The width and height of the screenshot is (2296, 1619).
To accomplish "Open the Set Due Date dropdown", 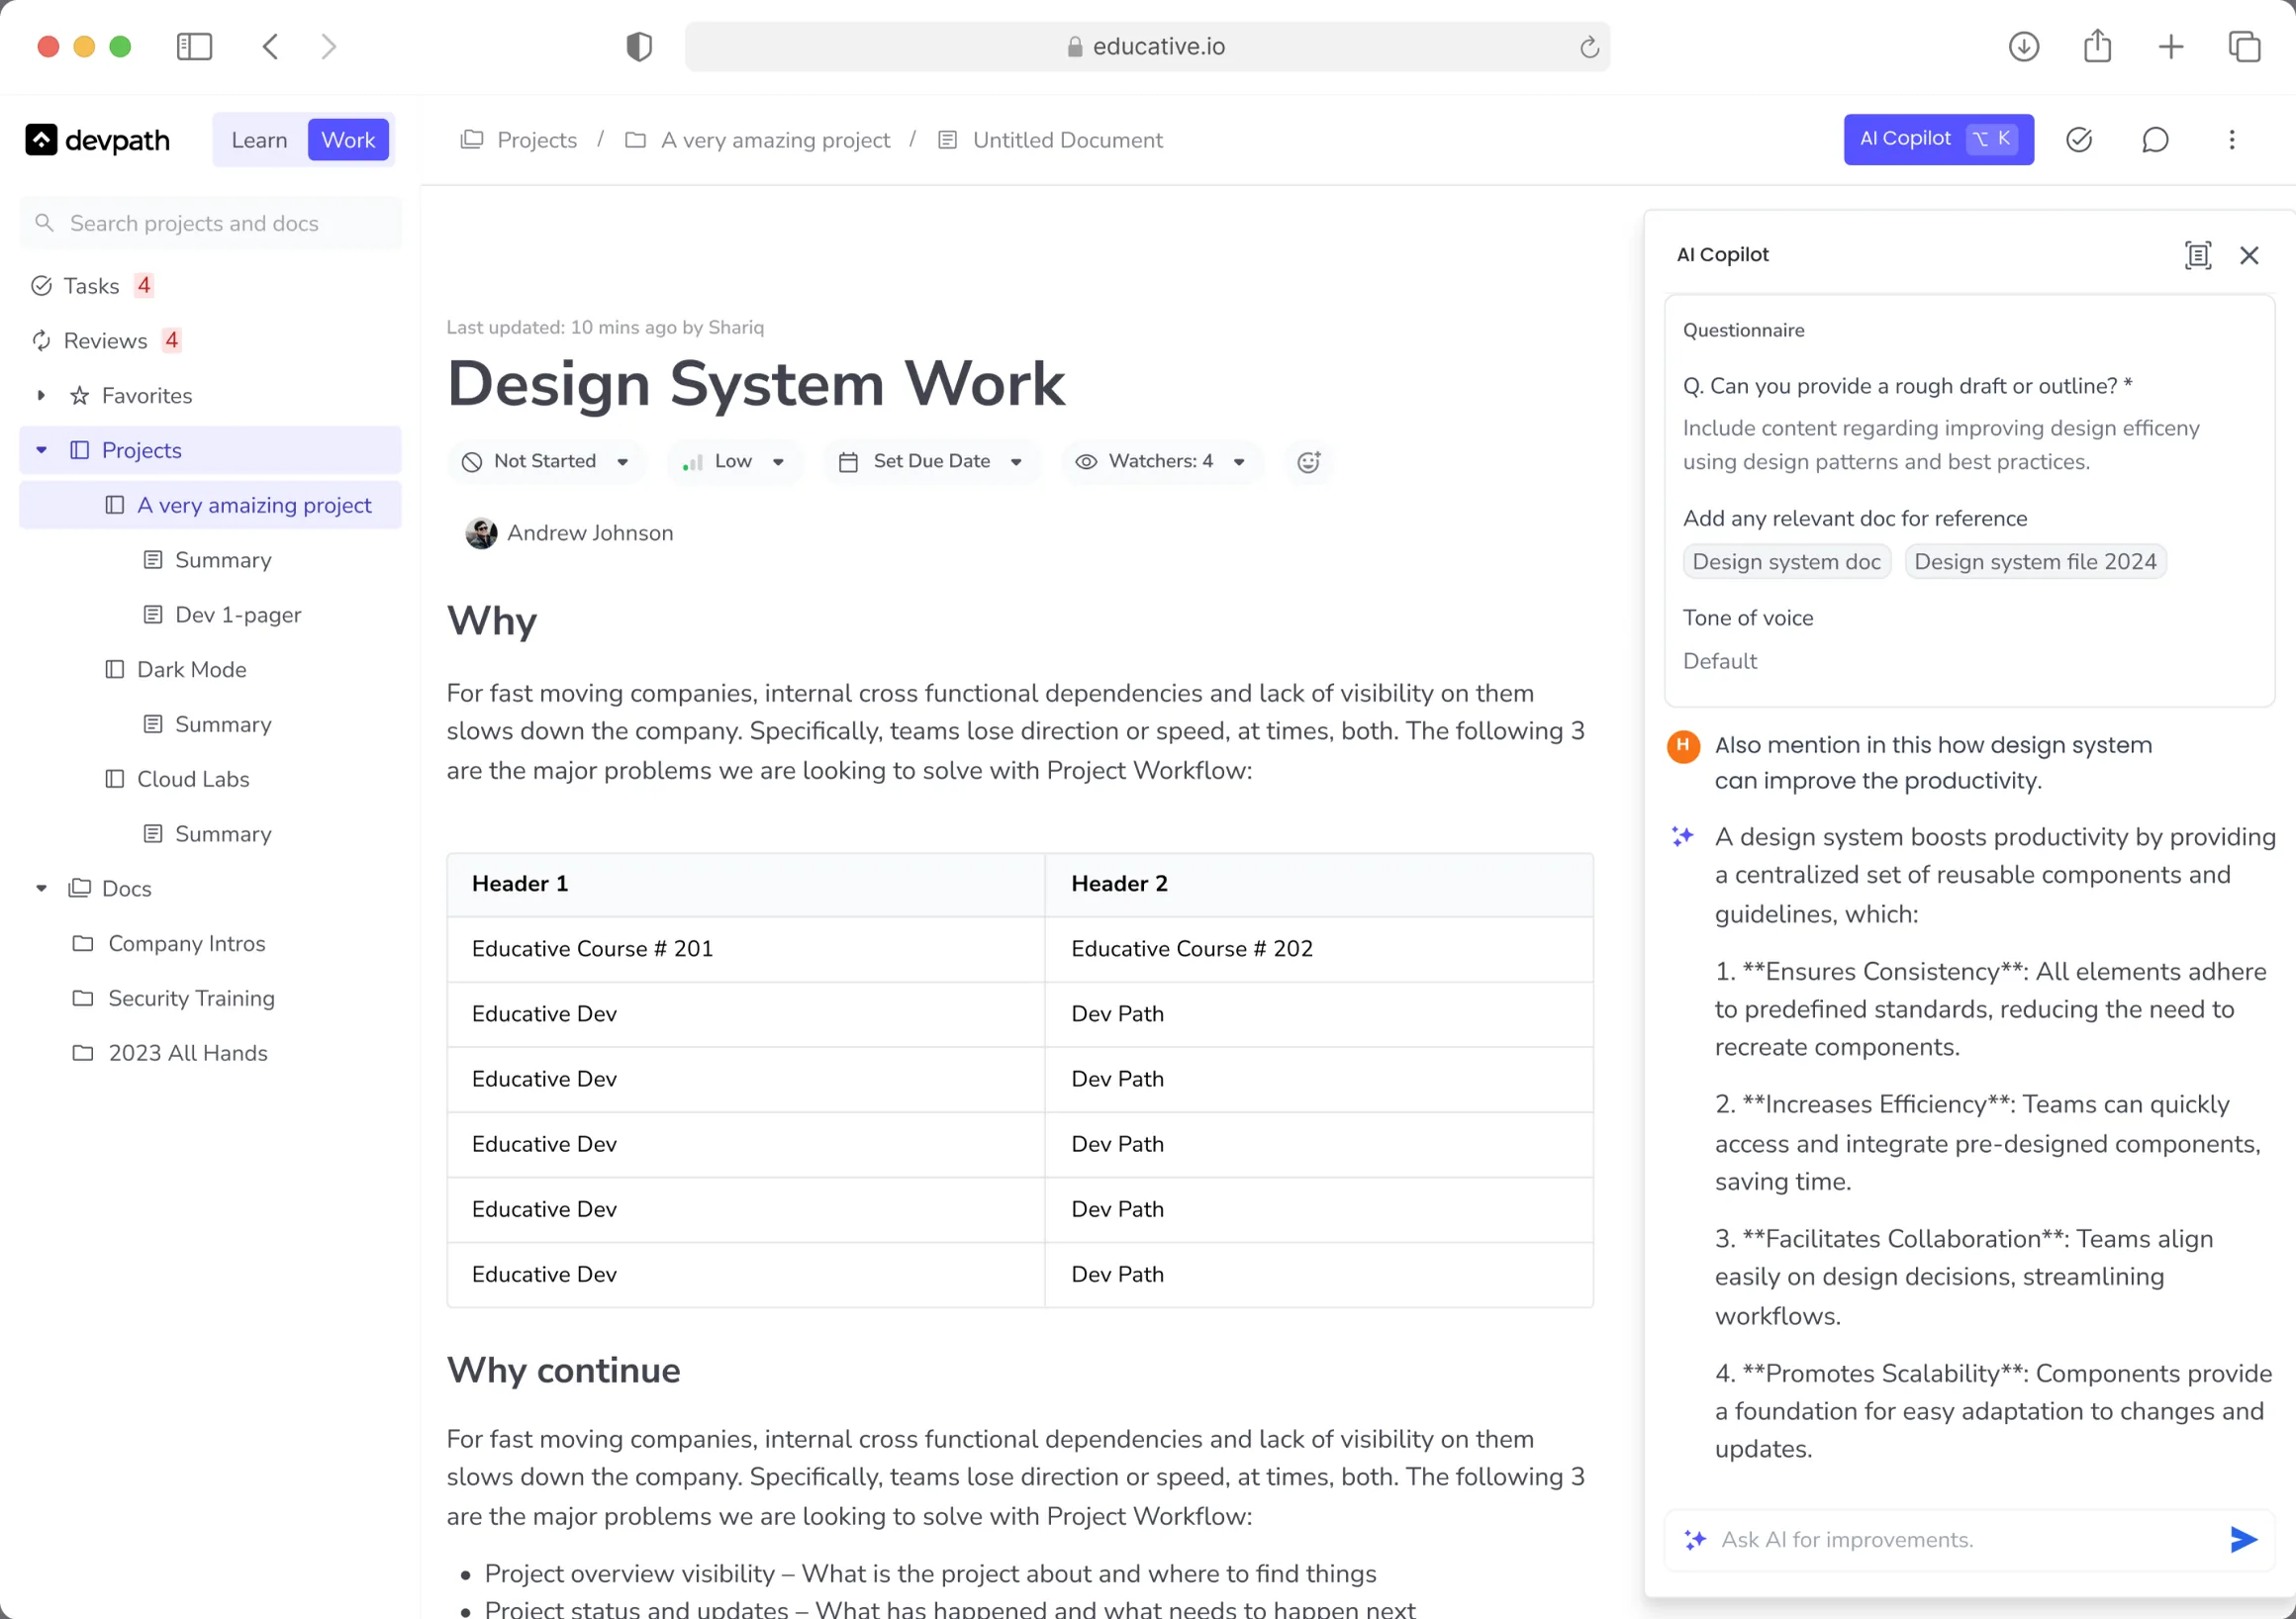I will click(931, 461).
